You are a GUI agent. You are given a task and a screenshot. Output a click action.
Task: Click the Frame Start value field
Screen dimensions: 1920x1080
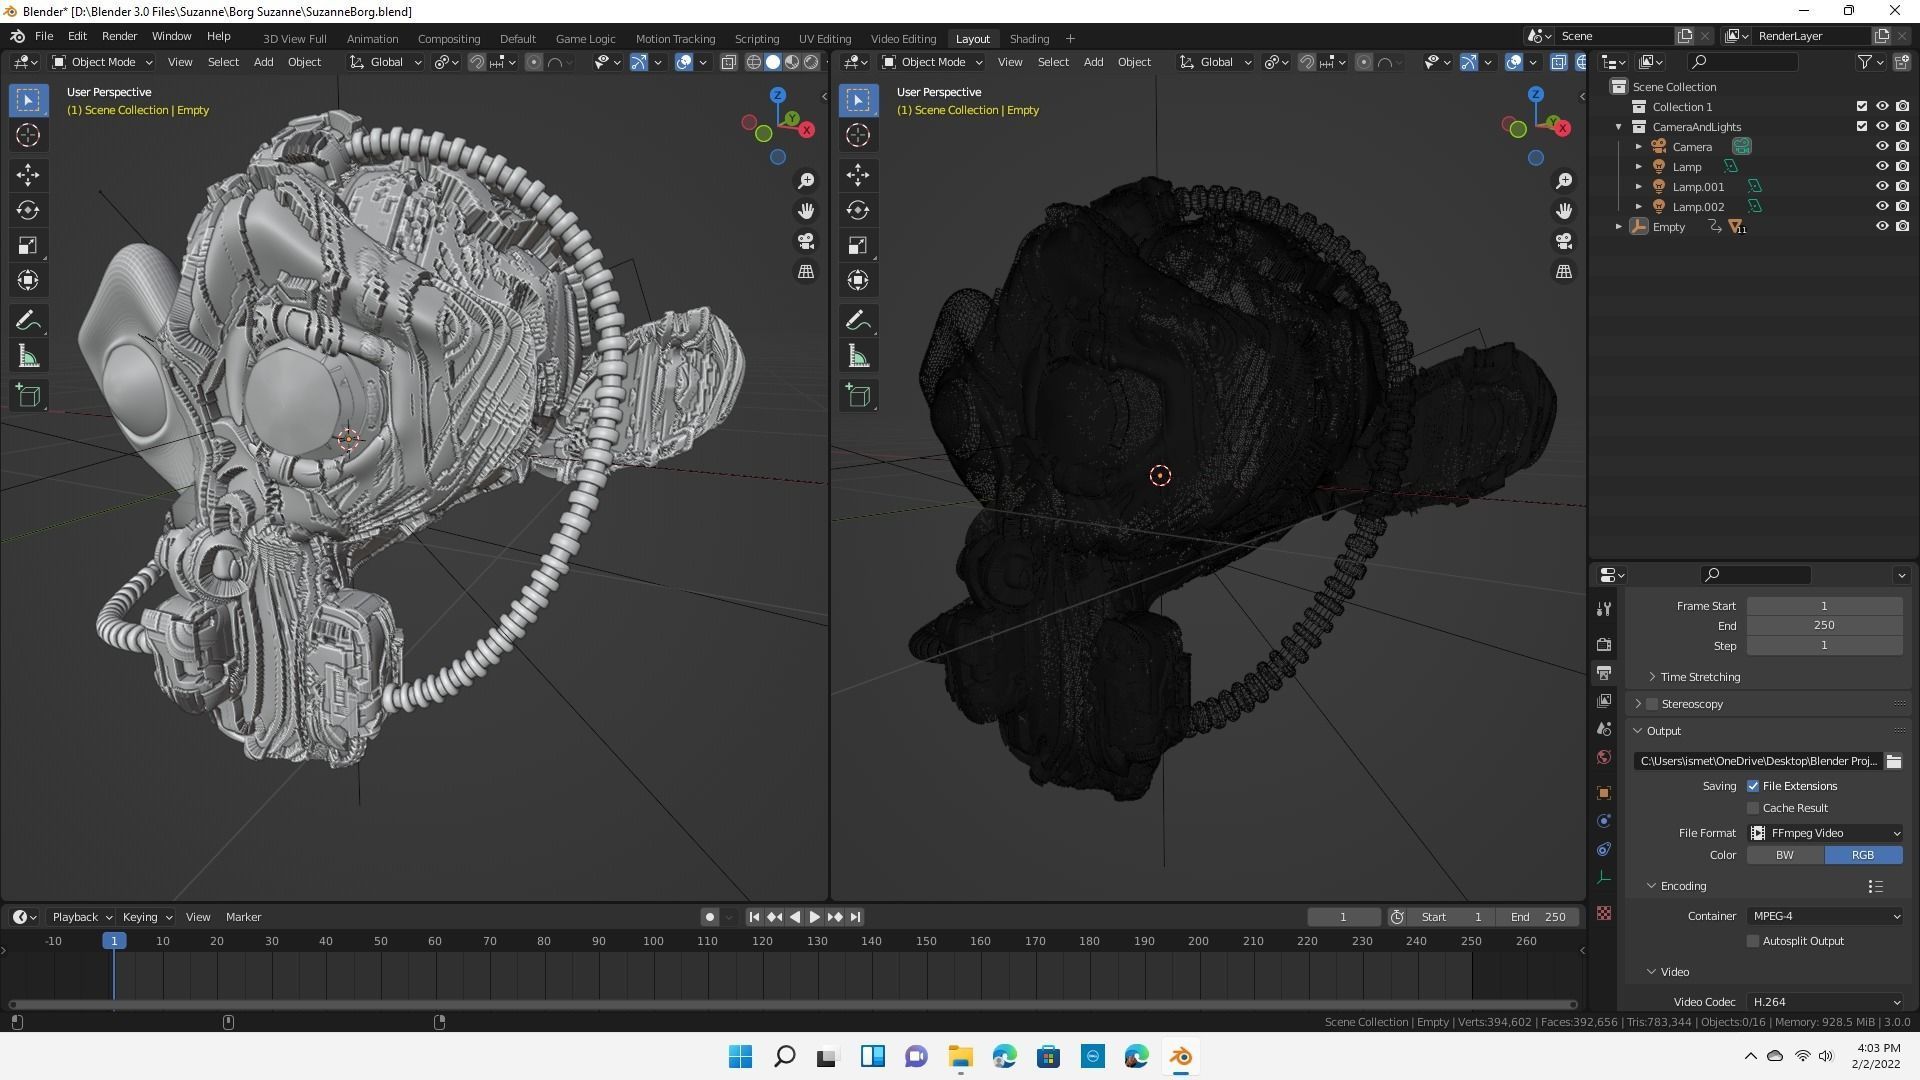coord(1824,606)
